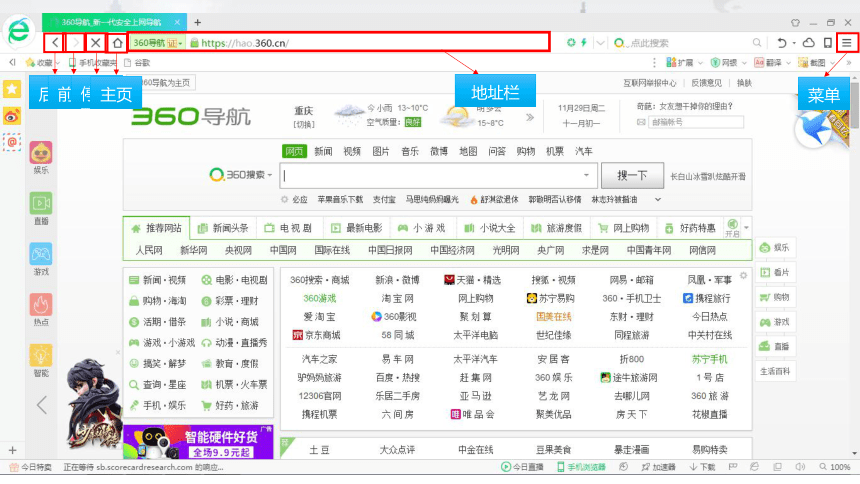The width and height of the screenshot is (860, 484).
Task: Click the 邮箱帐号 email account field
Action: pyautogui.click(x=695, y=122)
